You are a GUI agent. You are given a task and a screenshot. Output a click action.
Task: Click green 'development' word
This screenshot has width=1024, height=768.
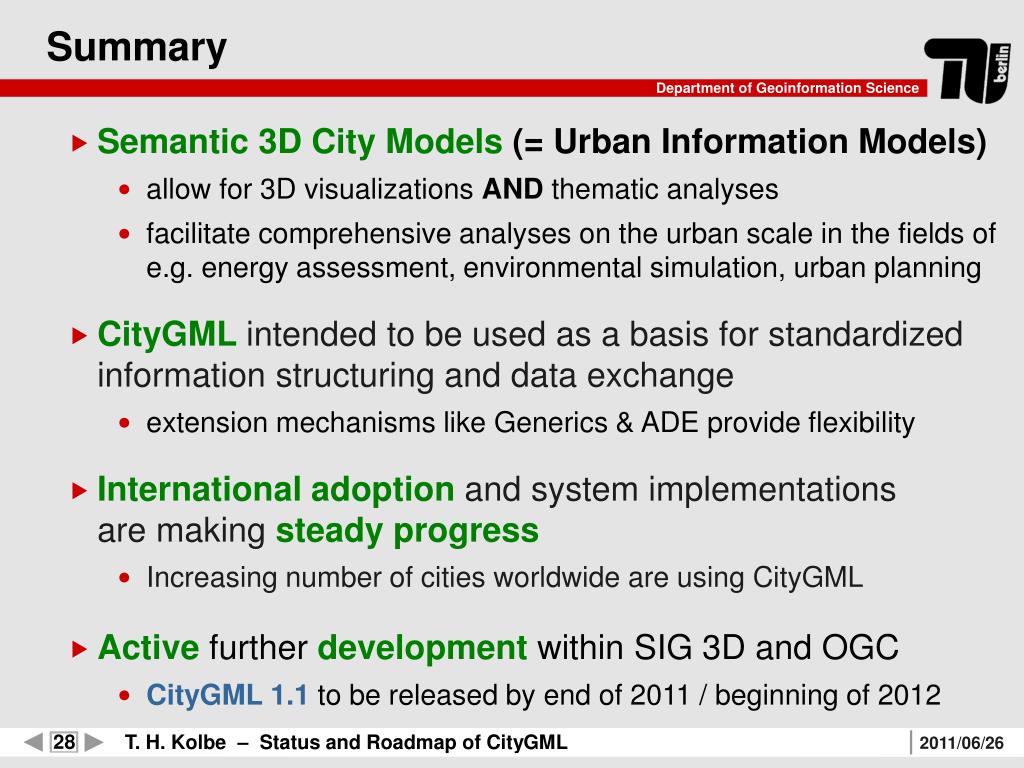[x=422, y=648]
